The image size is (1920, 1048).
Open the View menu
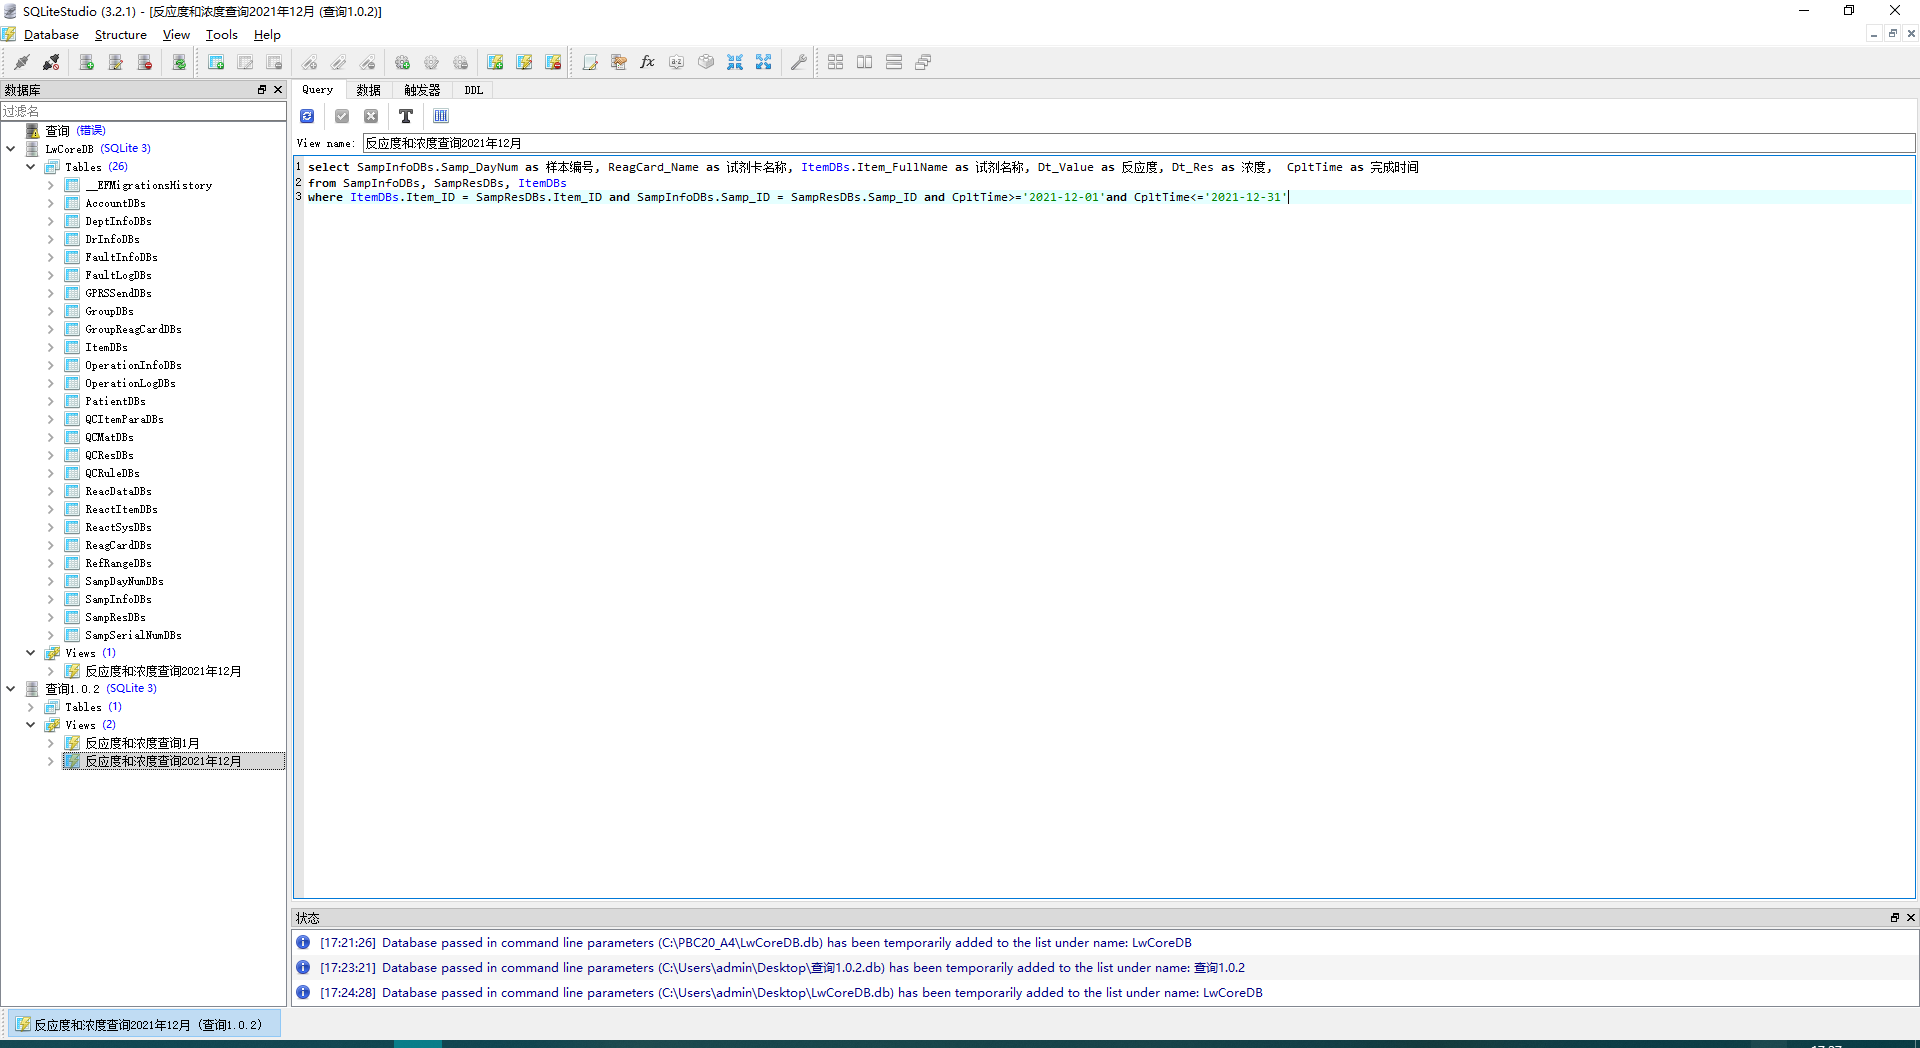tap(176, 35)
